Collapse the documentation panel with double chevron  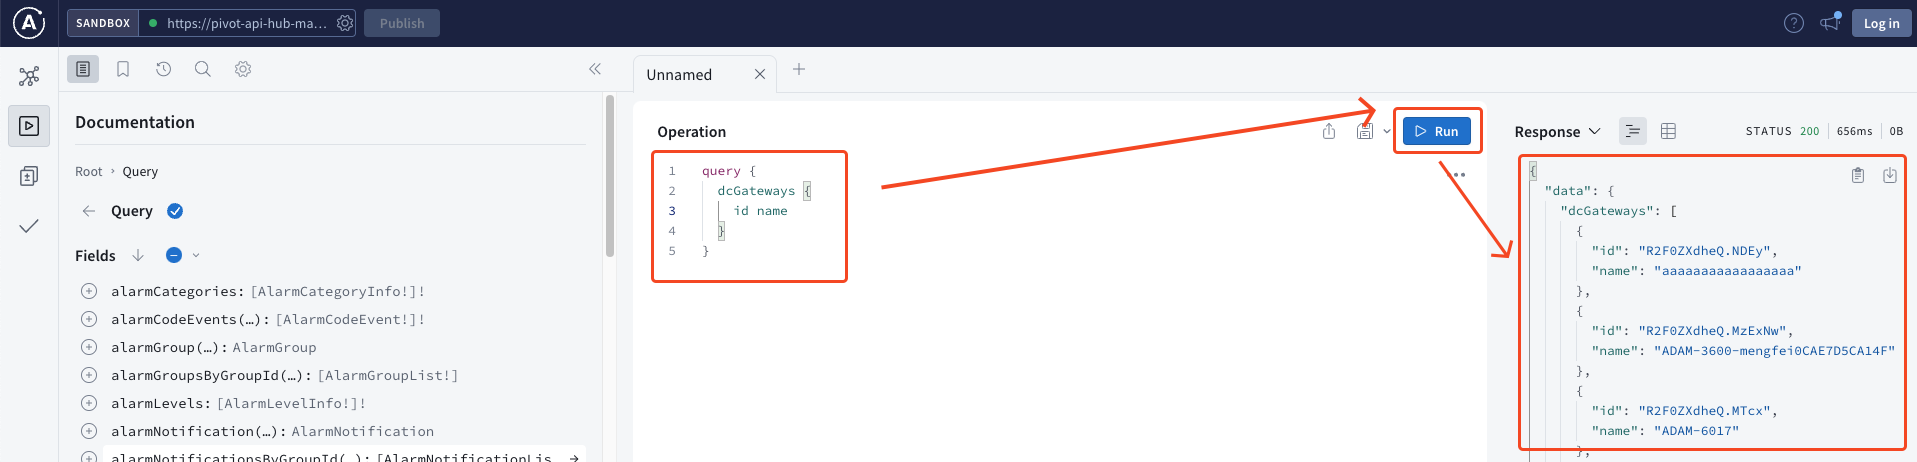click(x=595, y=69)
